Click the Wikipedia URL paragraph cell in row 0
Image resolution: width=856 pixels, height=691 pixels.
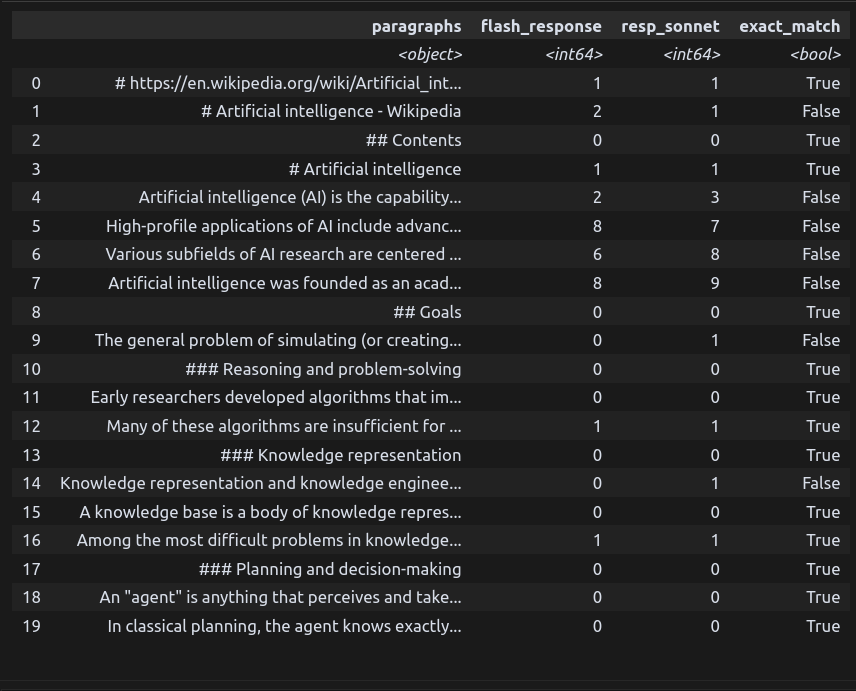point(288,83)
